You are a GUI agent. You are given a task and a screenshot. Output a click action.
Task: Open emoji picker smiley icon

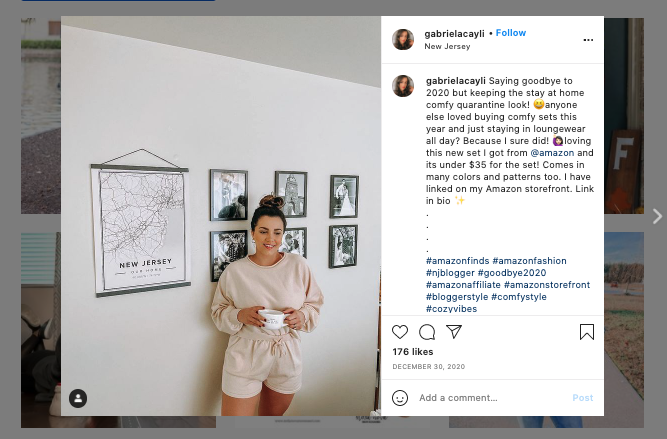point(400,398)
